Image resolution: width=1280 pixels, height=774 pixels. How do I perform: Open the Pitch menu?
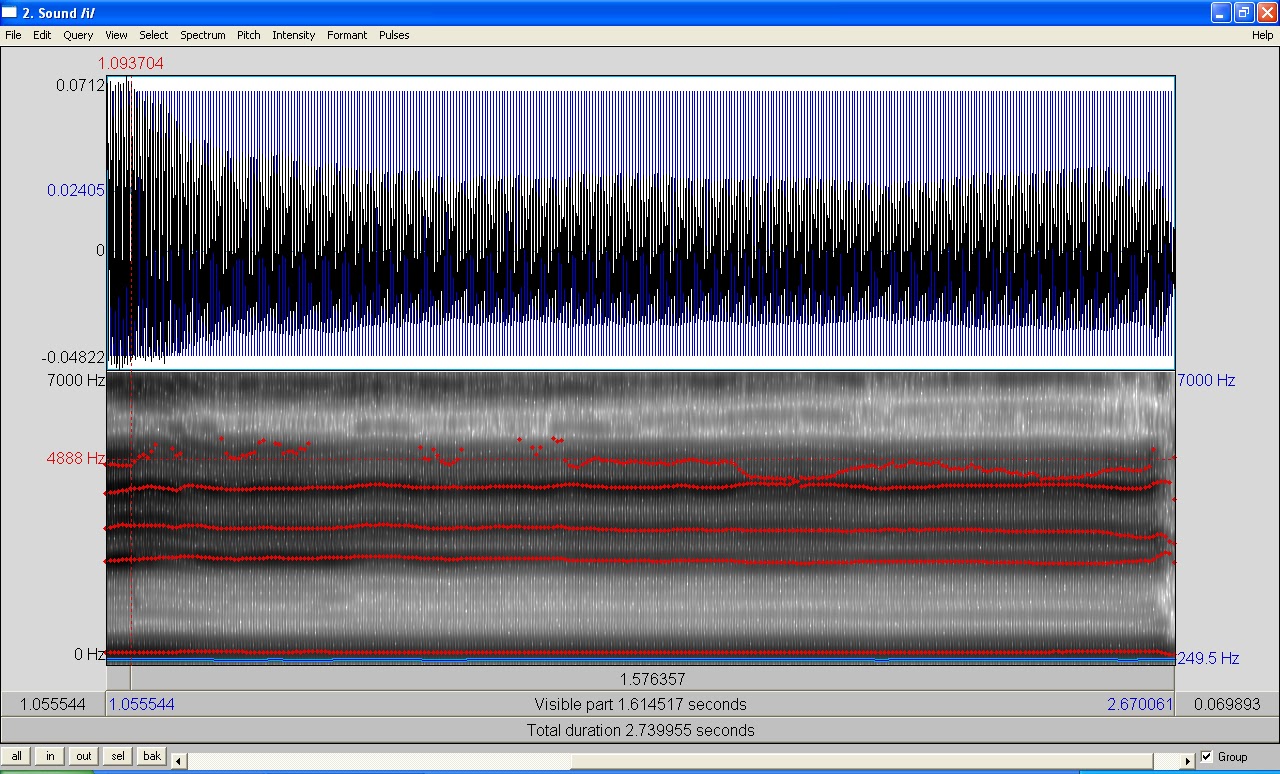[249, 35]
